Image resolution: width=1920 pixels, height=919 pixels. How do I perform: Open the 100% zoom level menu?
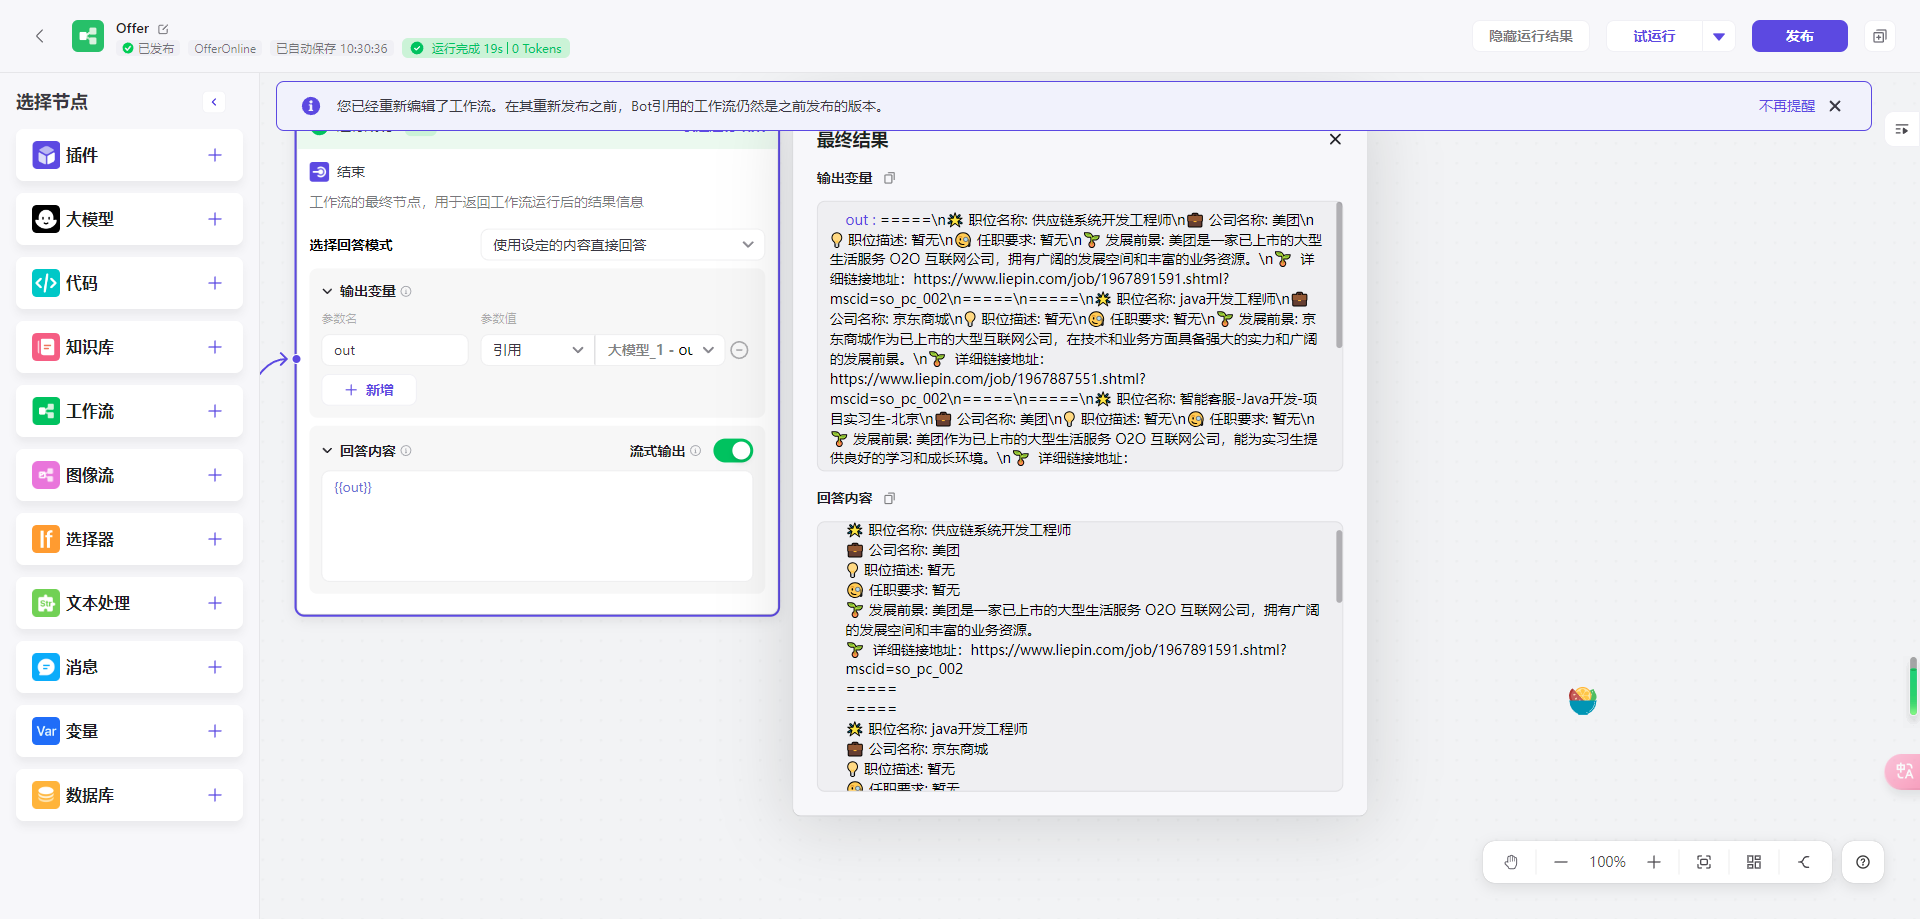click(1607, 862)
